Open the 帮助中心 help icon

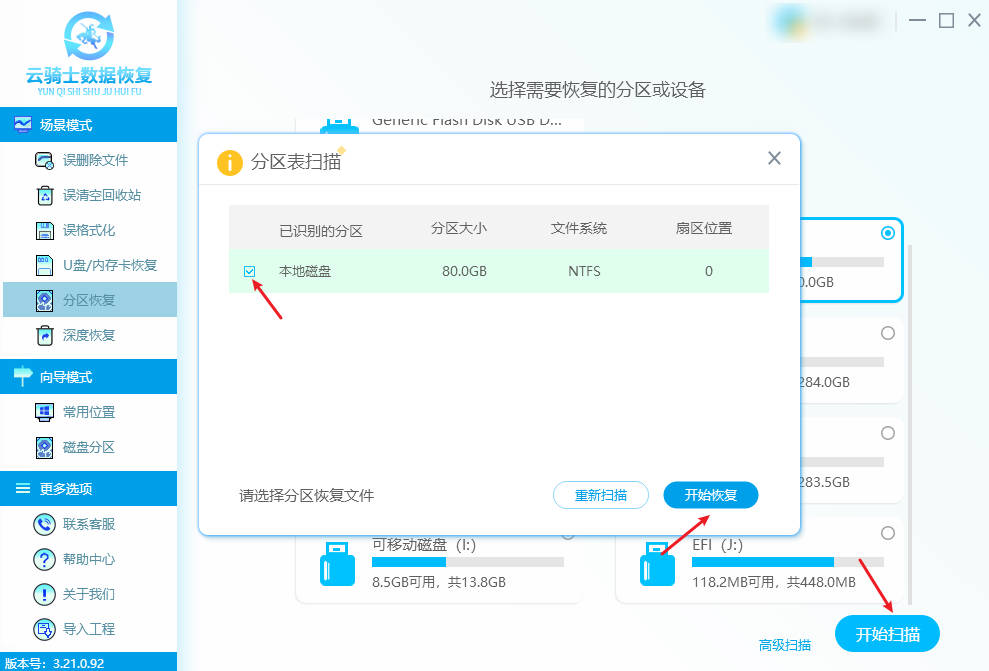pyautogui.click(x=44, y=559)
